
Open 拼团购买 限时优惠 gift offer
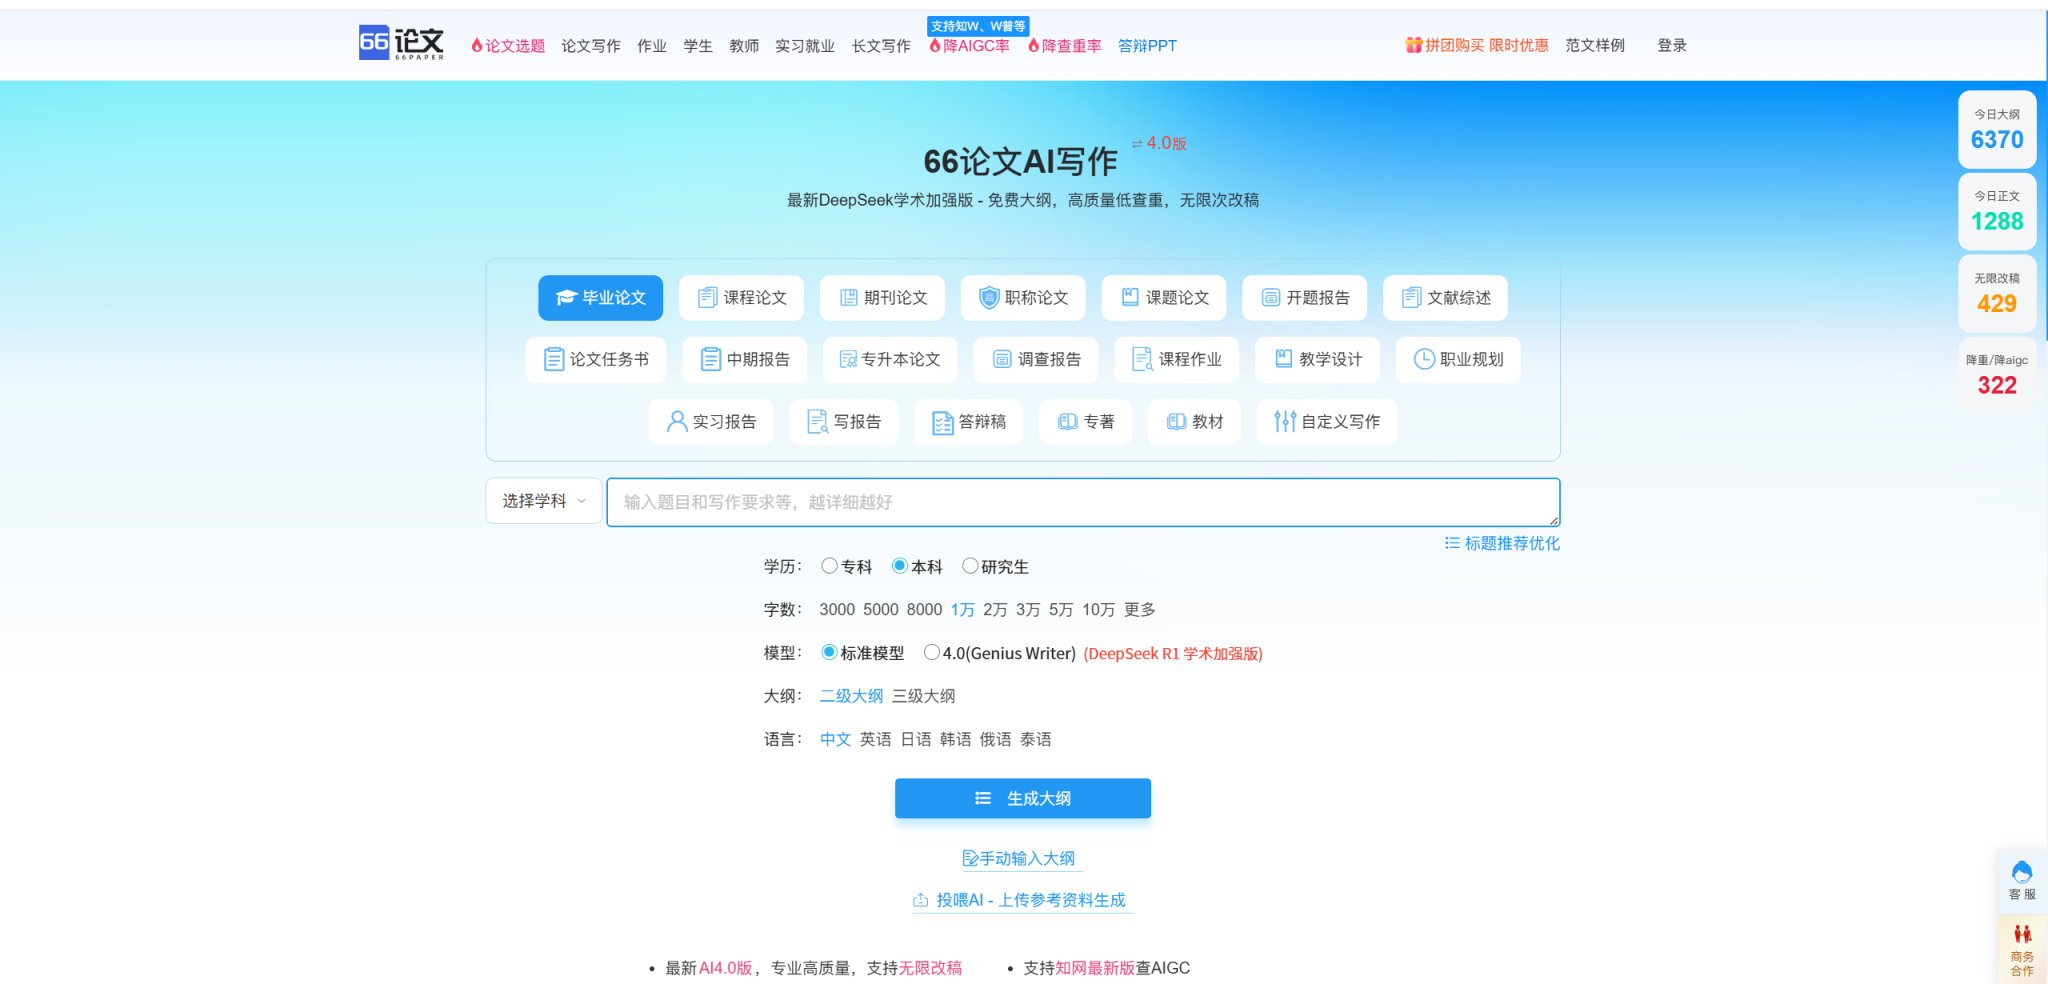click(1477, 45)
